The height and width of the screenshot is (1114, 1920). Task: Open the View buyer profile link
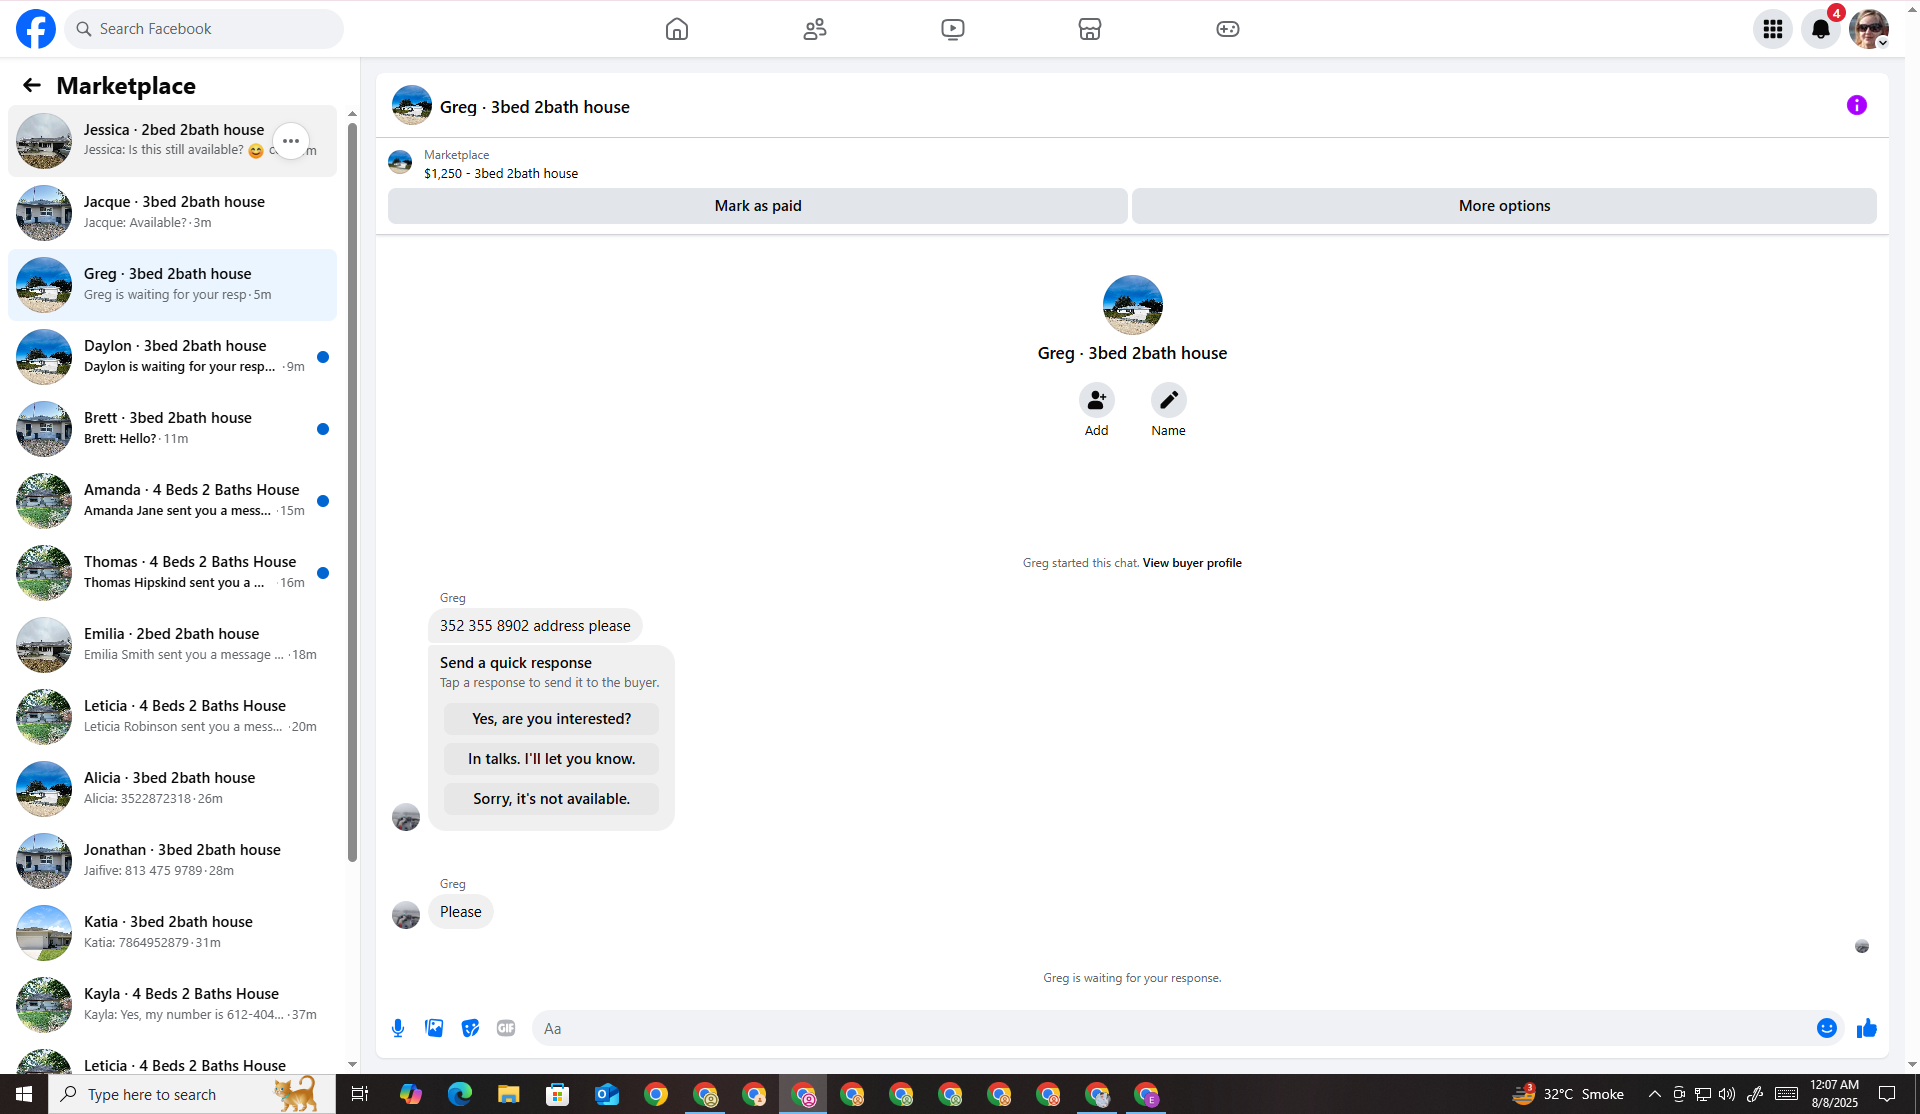1192,563
